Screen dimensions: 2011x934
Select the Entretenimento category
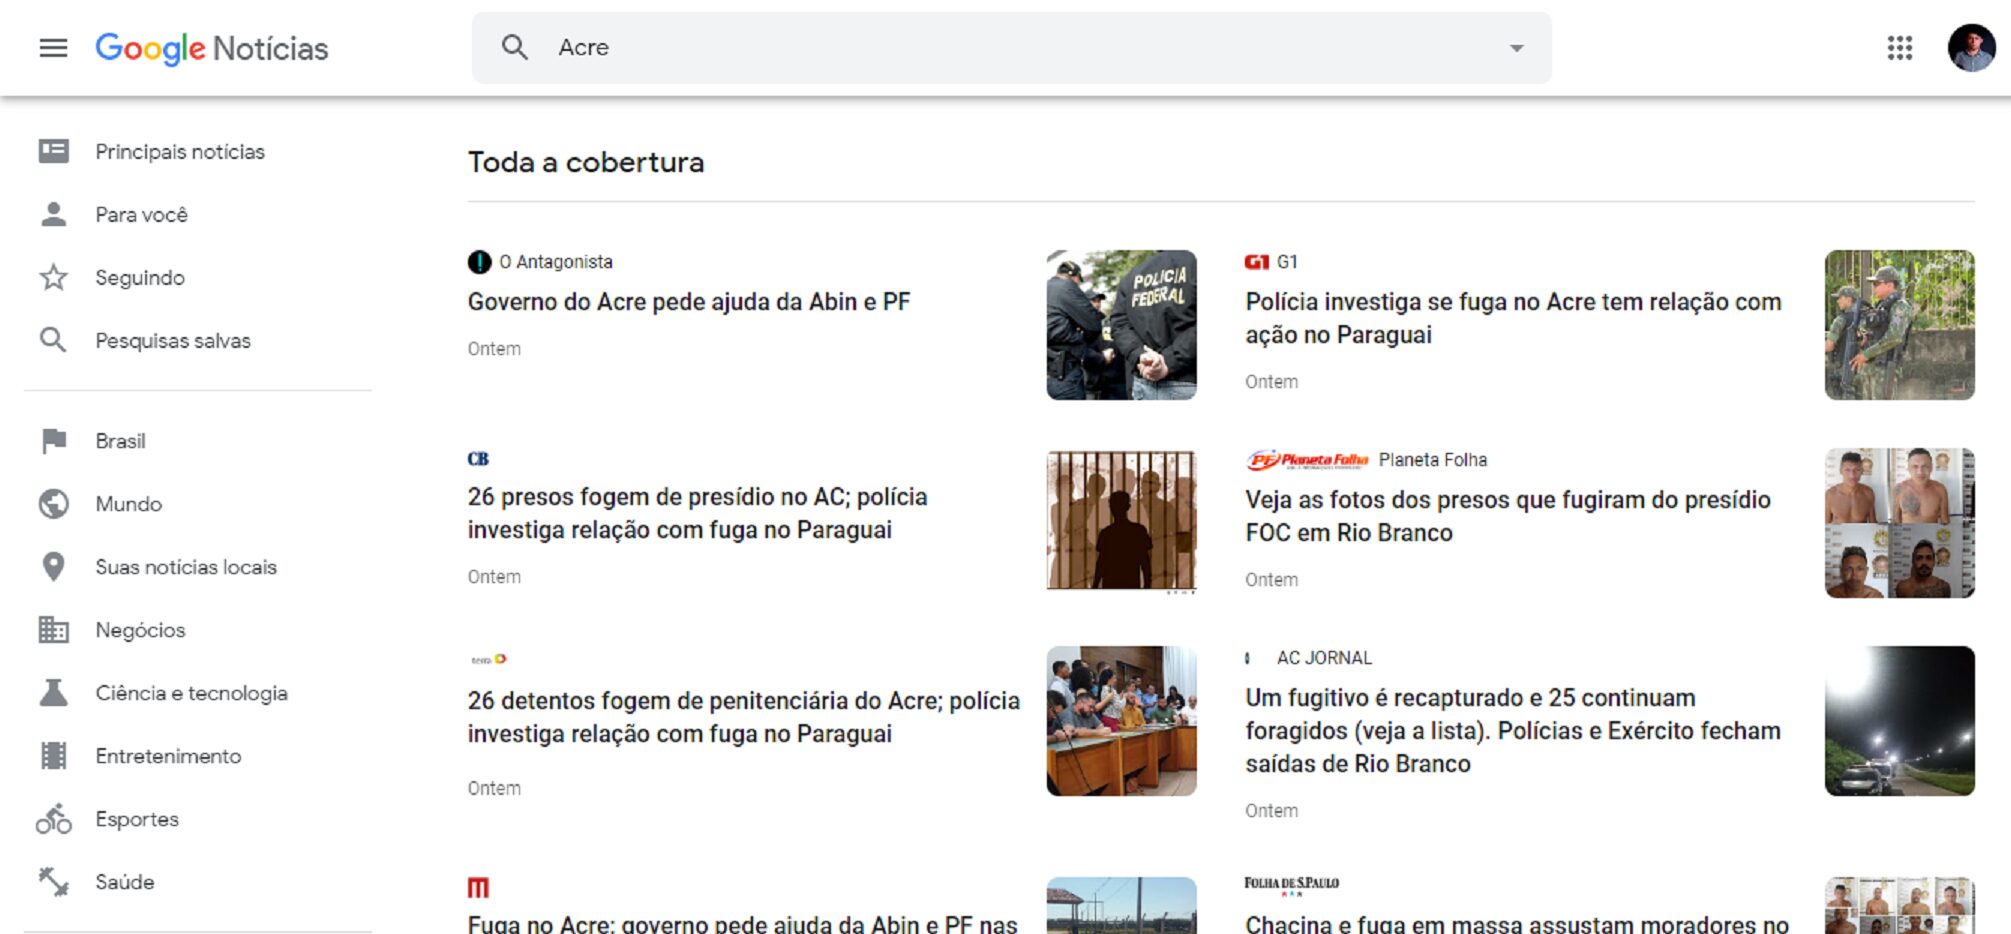[168, 756]
